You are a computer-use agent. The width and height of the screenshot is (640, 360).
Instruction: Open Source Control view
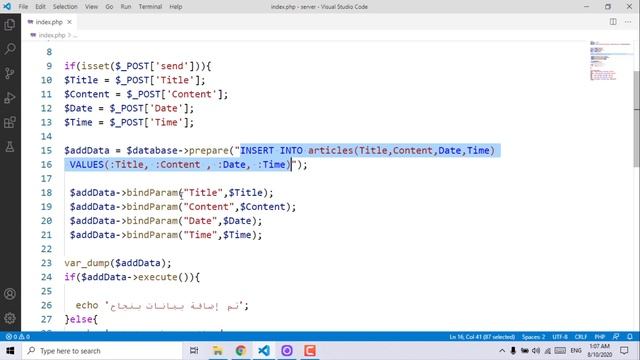coord(10,73)
